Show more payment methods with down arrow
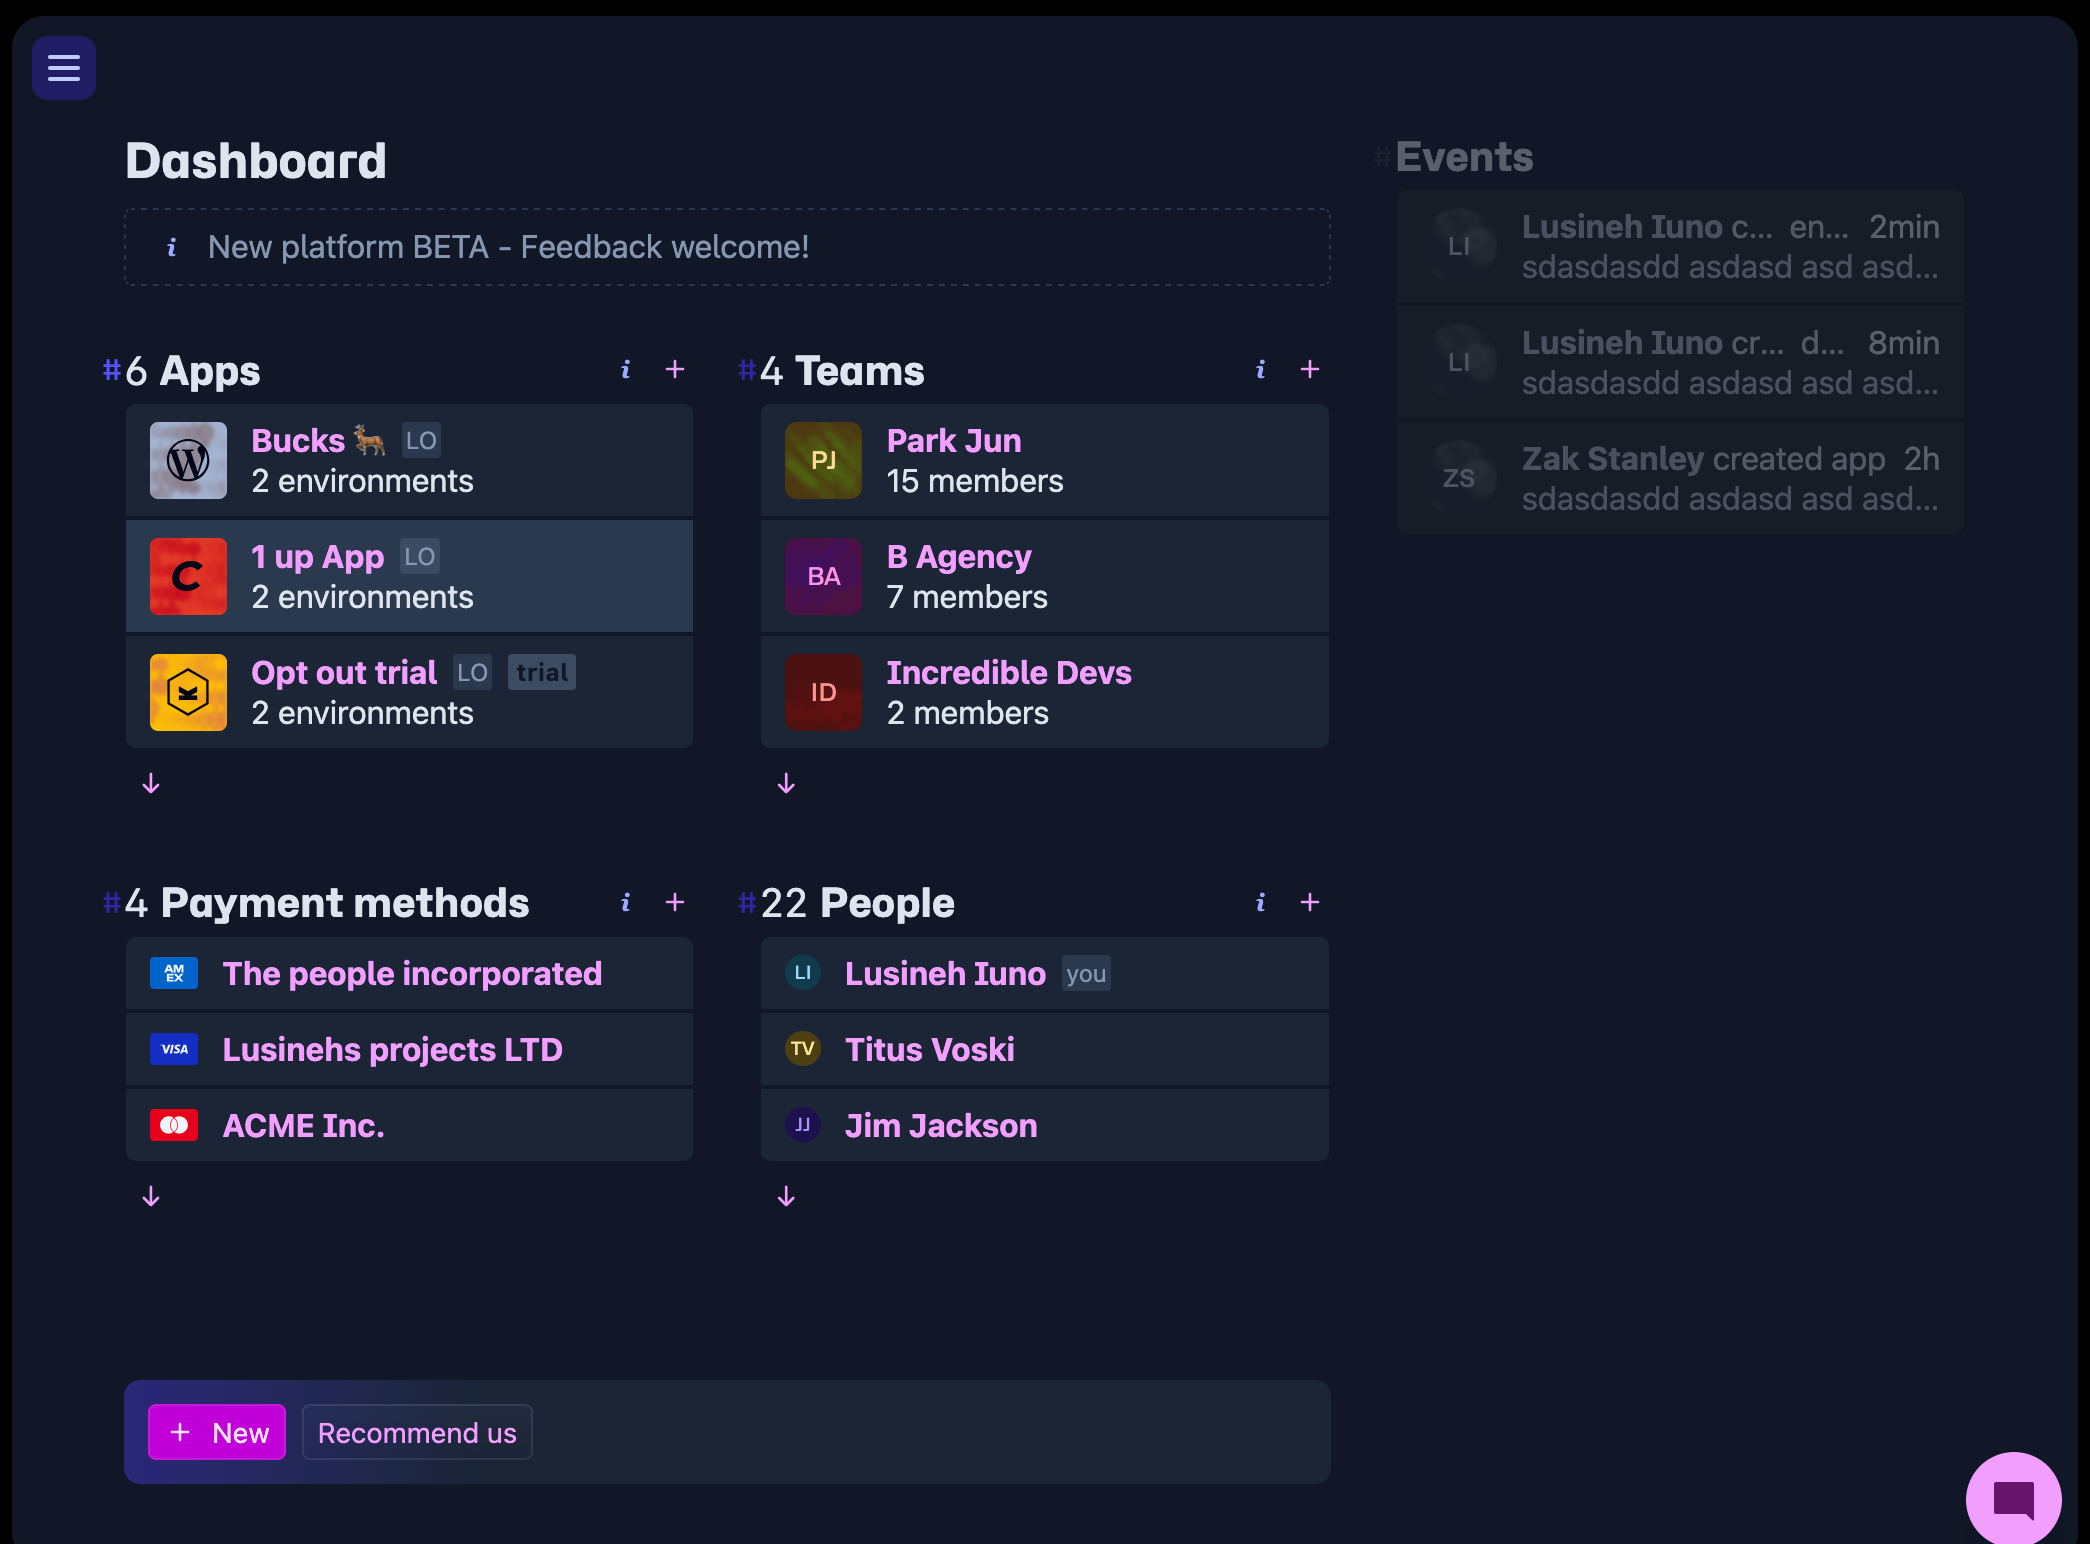 [151, 1196]
